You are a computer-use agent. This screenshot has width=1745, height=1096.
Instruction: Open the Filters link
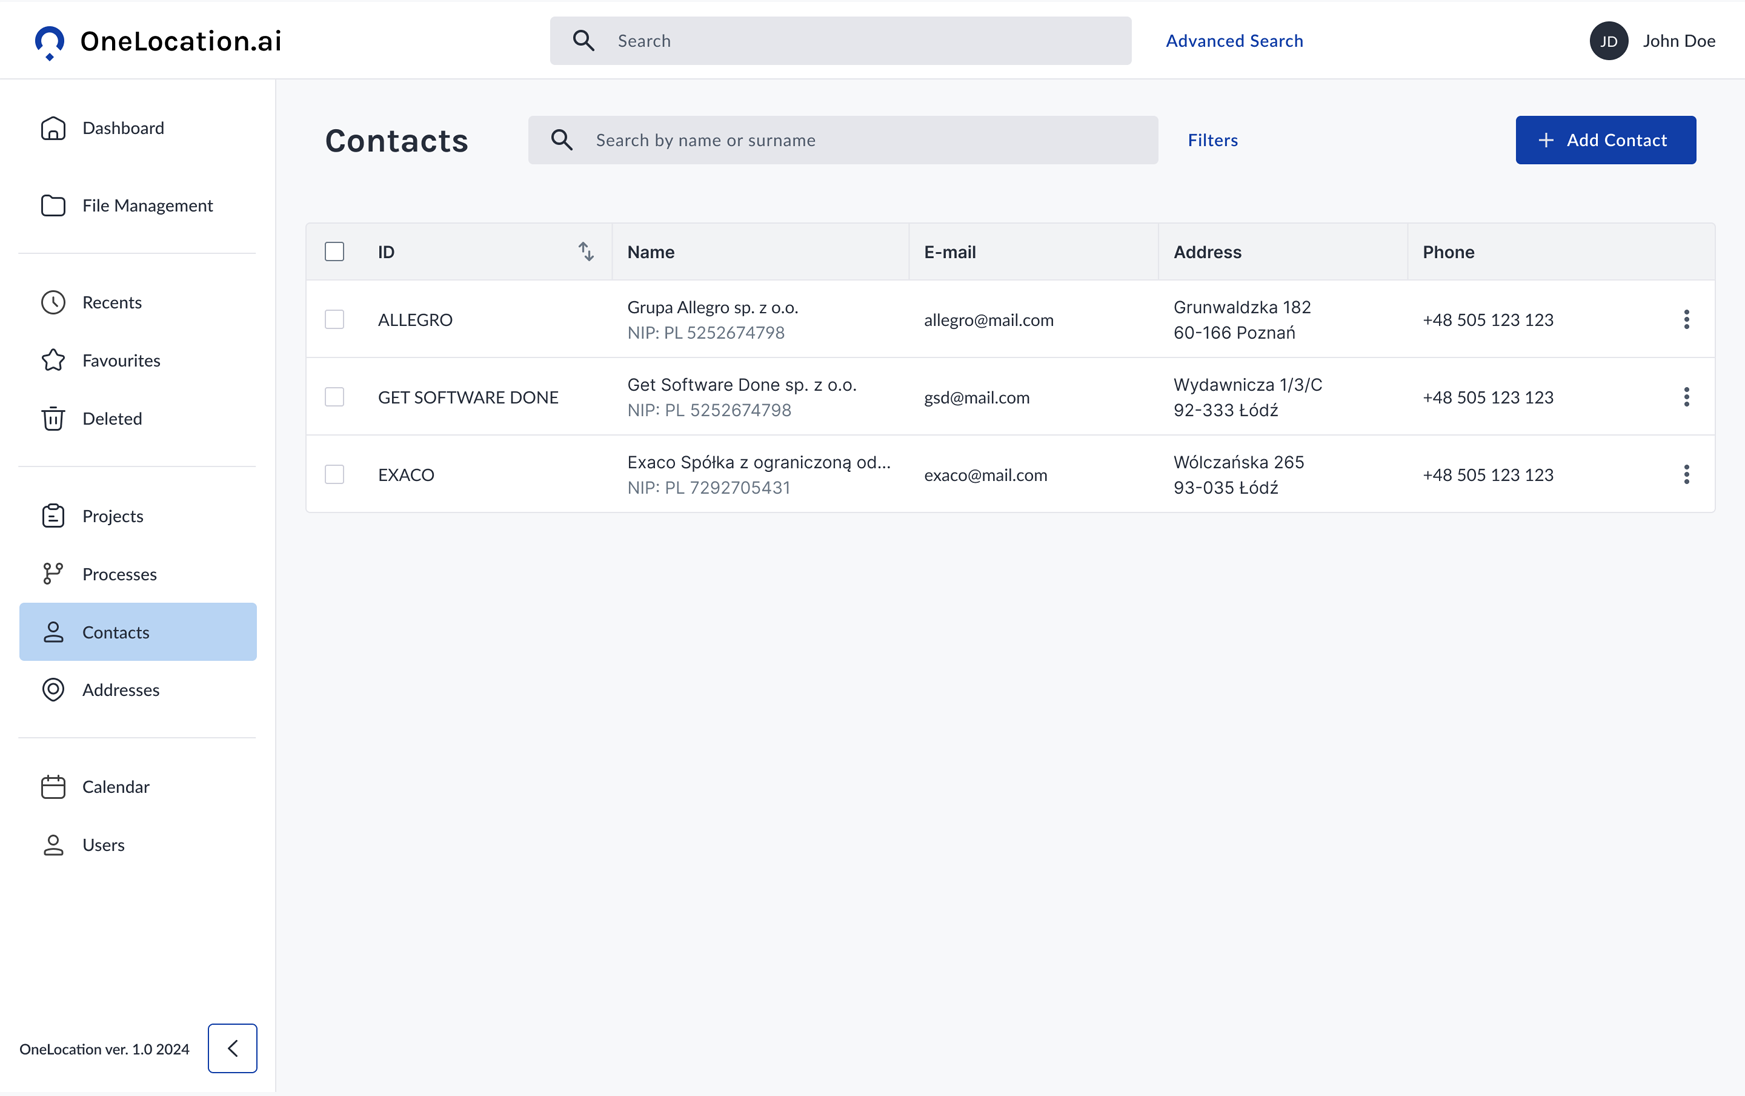pyautogui.click(x=1213, y=140)
